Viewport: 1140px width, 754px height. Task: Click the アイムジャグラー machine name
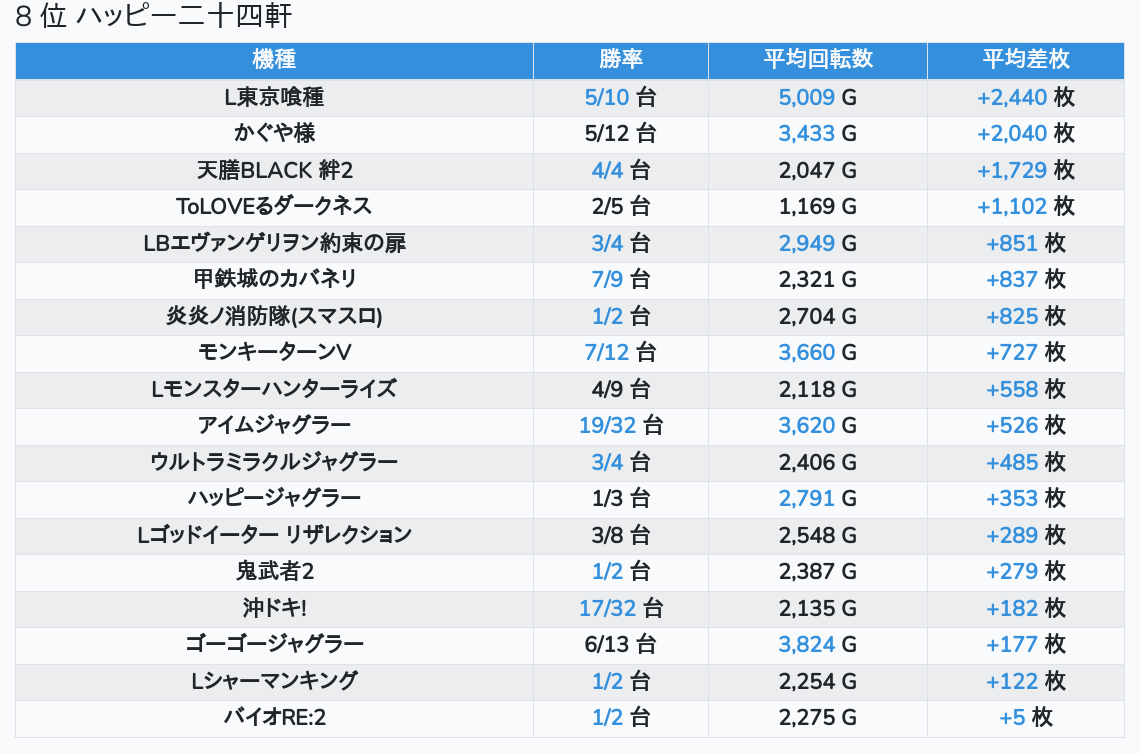tap(274, 425)
